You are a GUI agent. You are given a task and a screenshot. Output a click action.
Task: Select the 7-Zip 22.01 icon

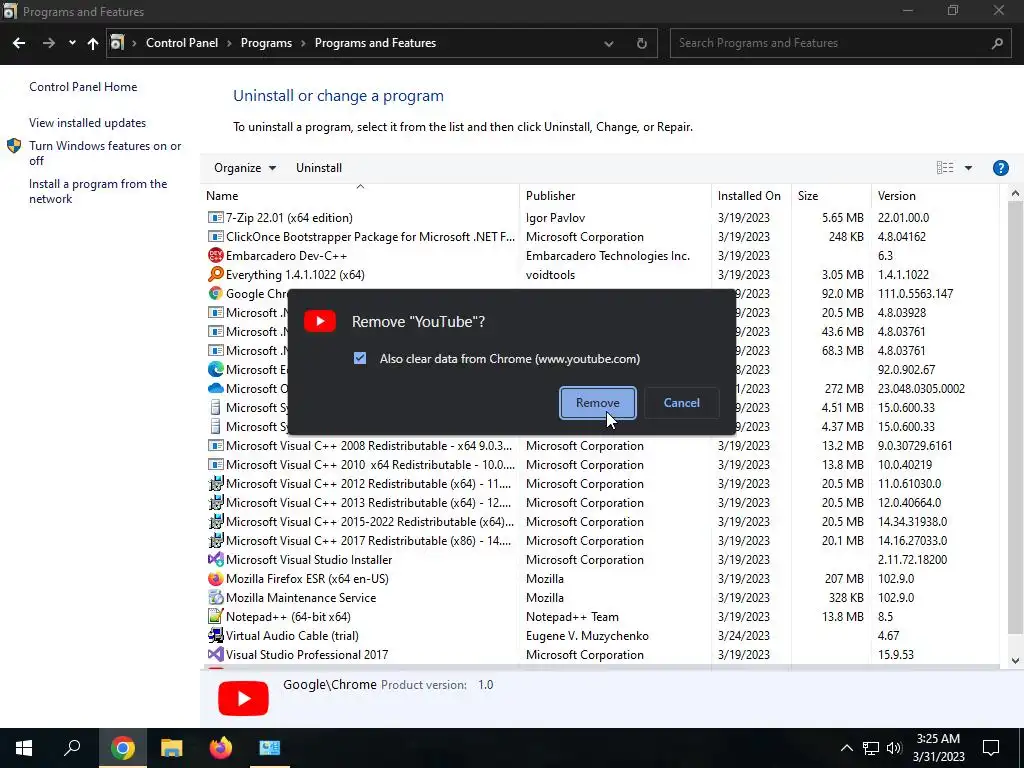(x=215, y=217)
